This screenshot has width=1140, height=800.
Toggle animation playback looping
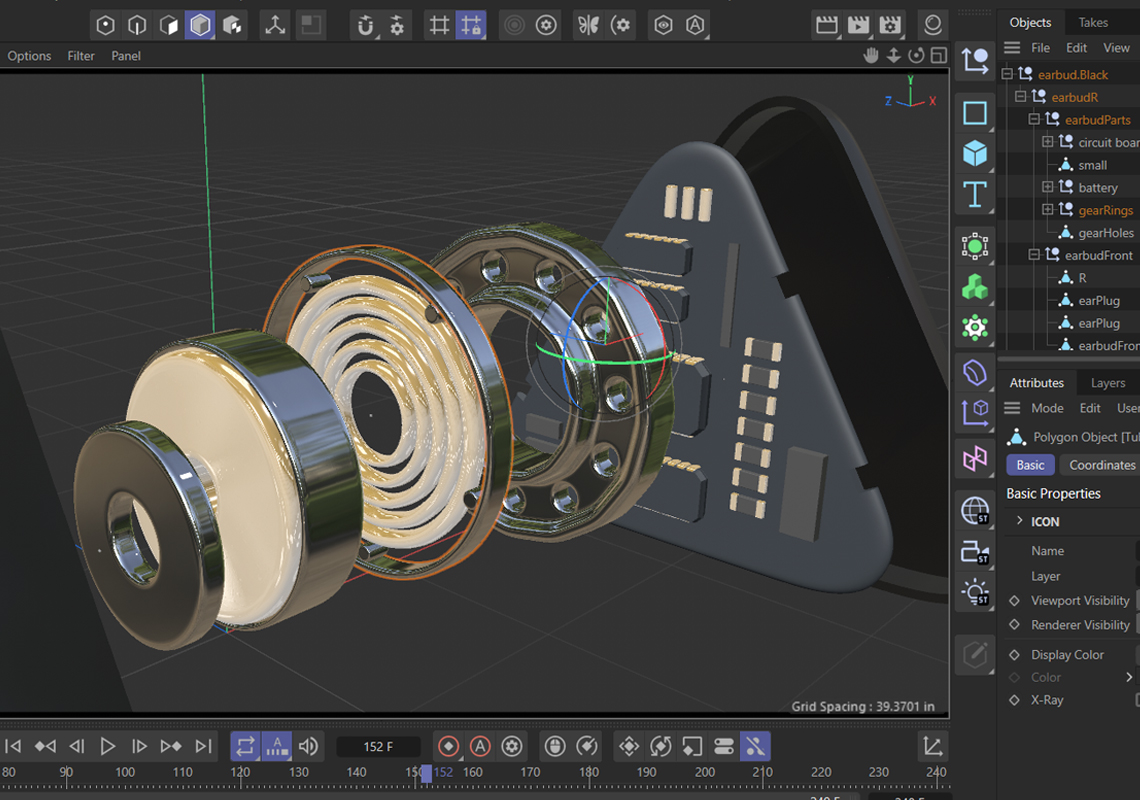[244, 746]
